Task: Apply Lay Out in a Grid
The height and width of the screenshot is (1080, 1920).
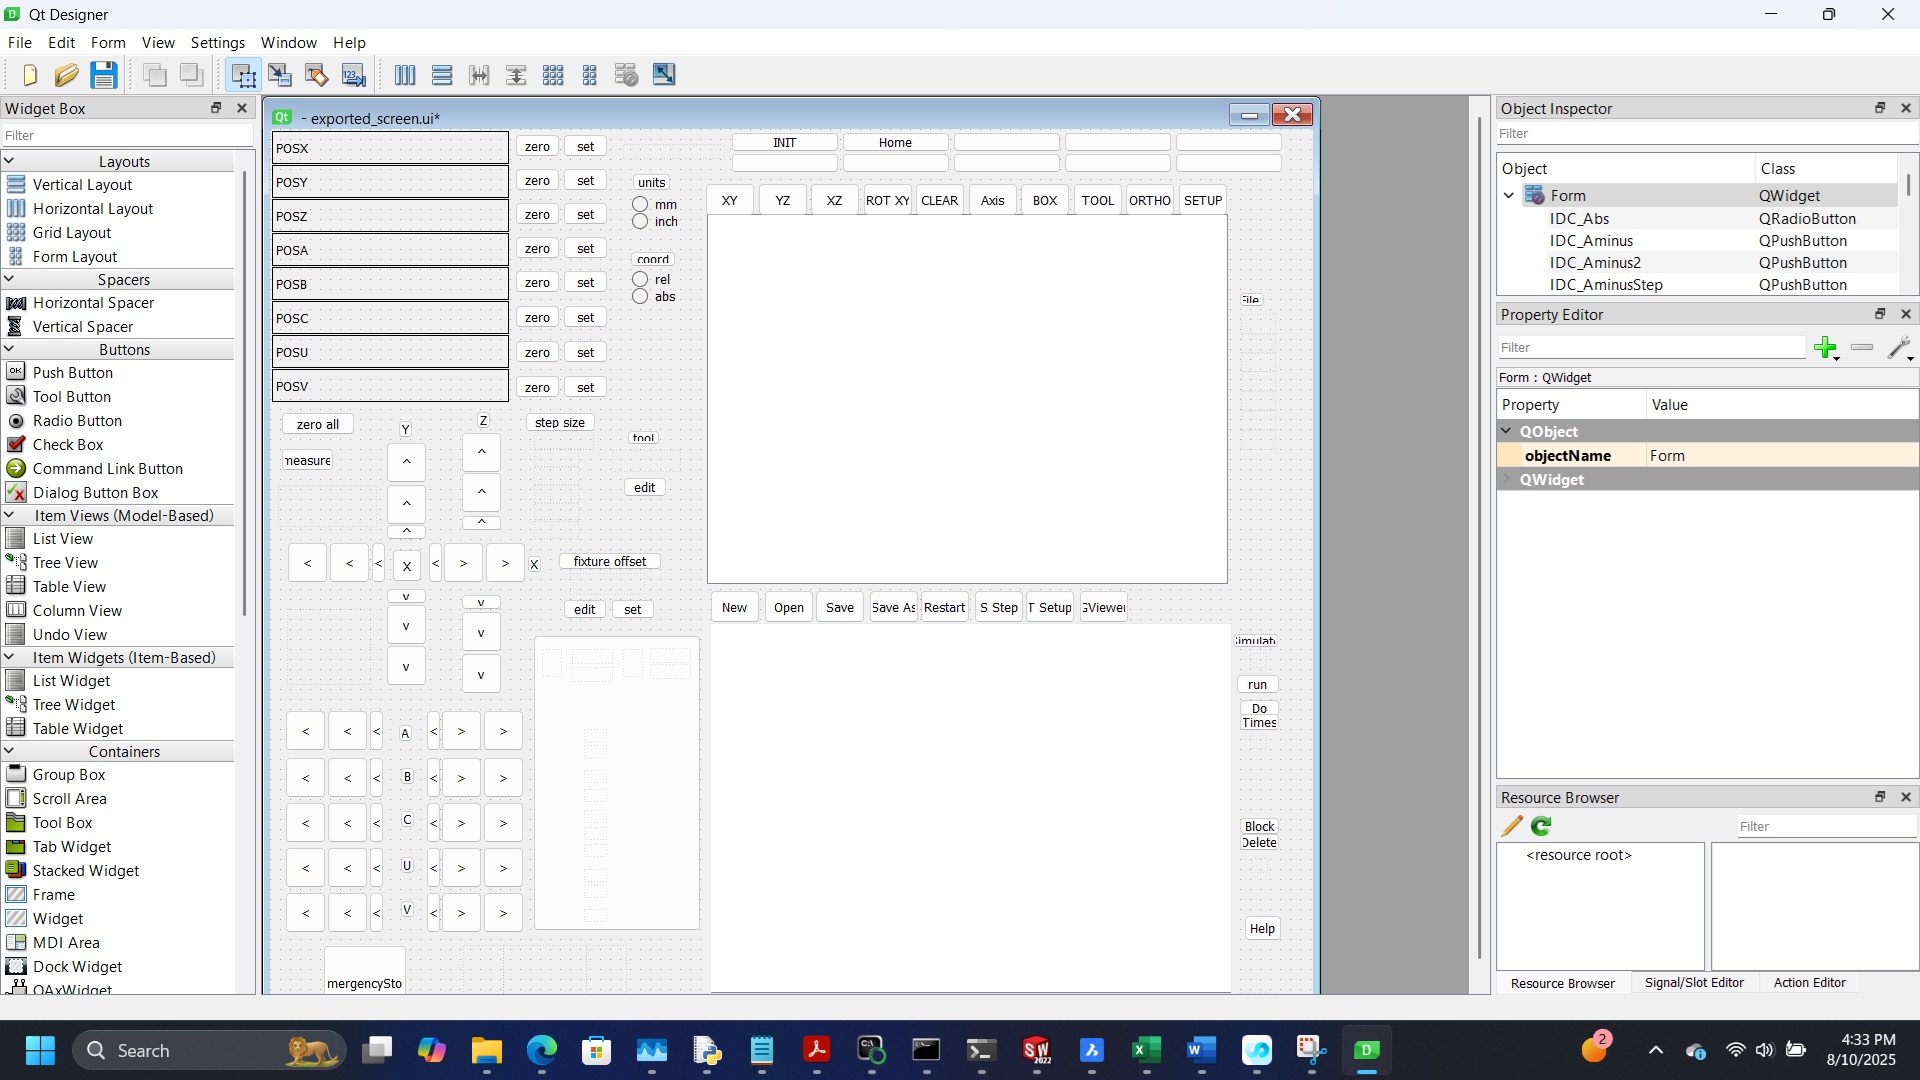Action: point(553,75)
